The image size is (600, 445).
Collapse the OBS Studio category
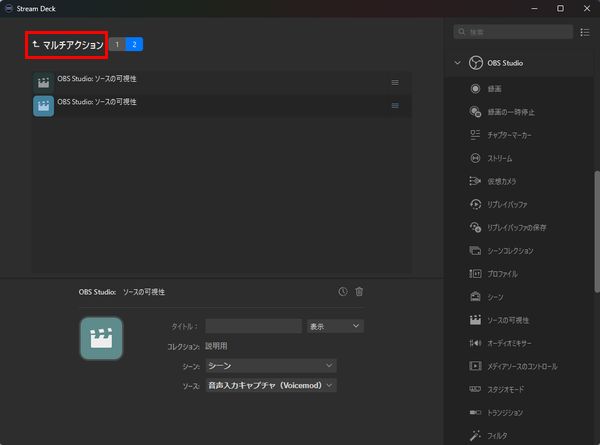[458, 63]
